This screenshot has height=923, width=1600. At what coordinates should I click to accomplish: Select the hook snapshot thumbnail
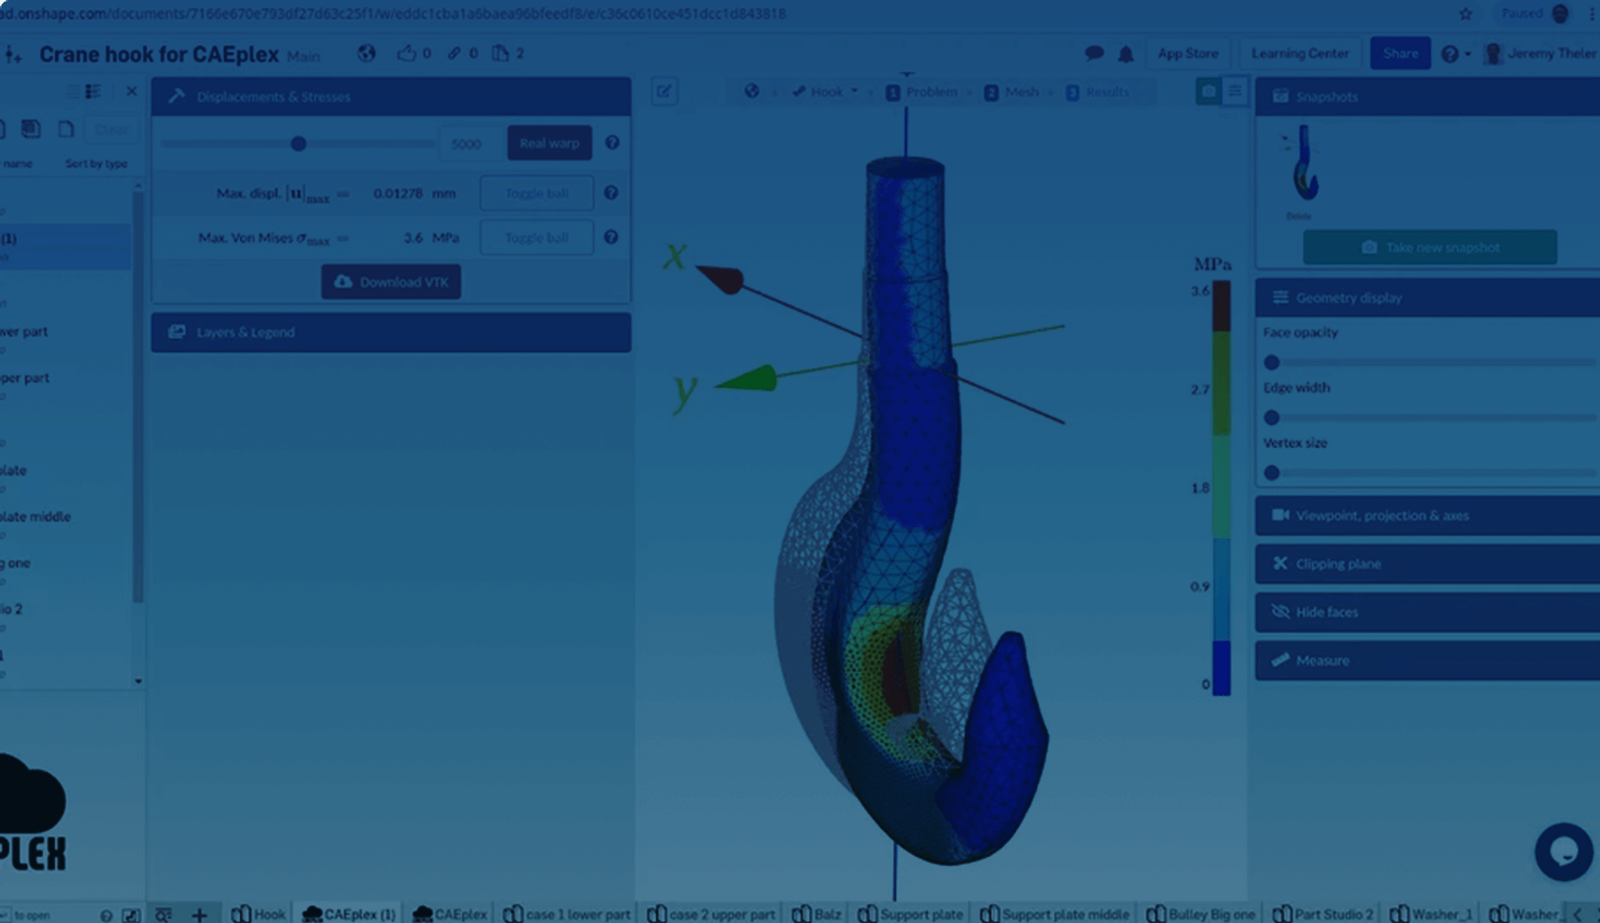[1304, 163]
